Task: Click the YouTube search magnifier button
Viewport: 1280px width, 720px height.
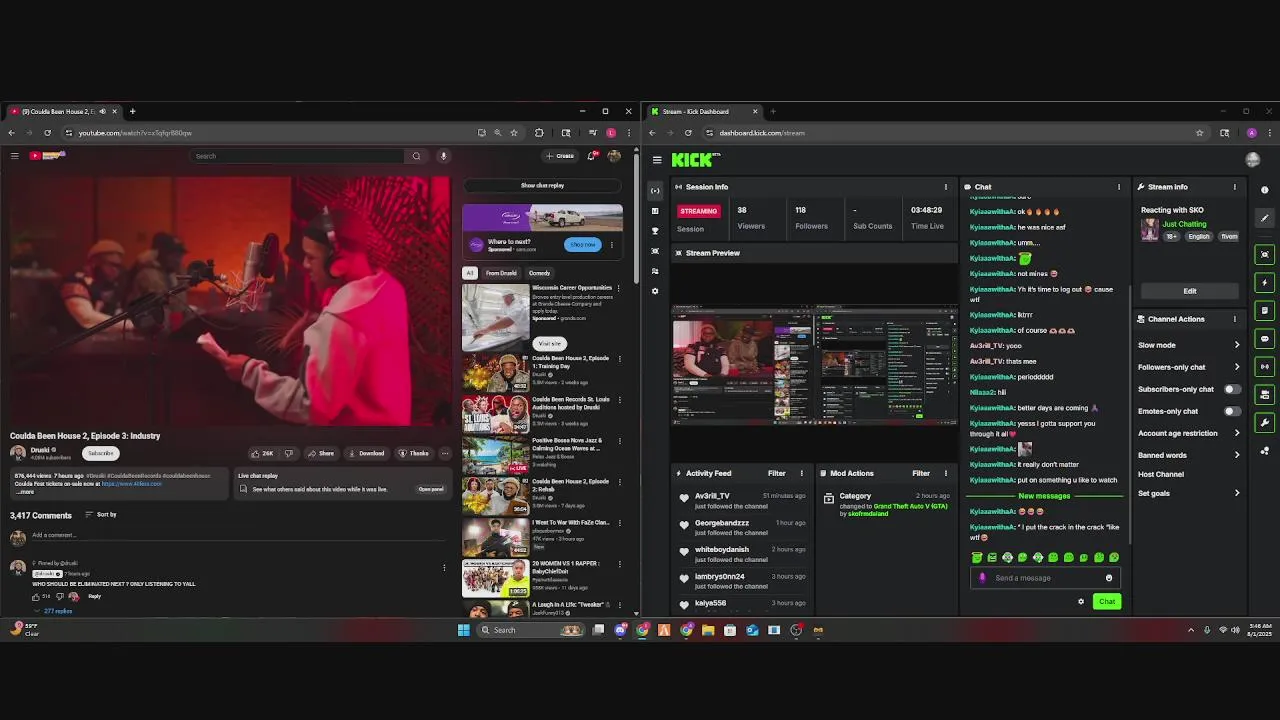Action: [x=416, y=156]
